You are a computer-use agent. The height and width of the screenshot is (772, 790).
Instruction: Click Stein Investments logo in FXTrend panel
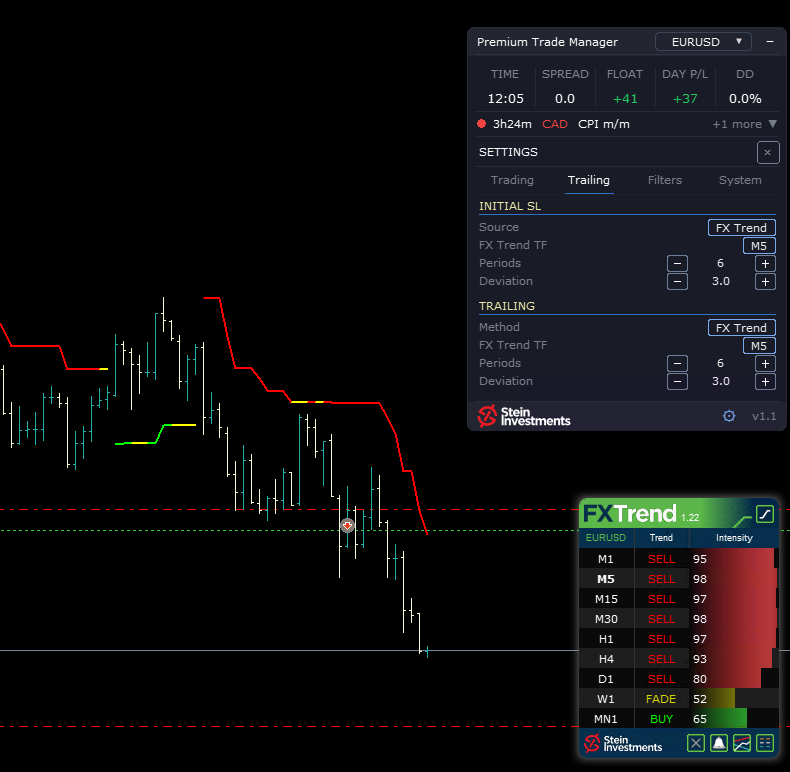pyautogui.click(x=623, y=743)
